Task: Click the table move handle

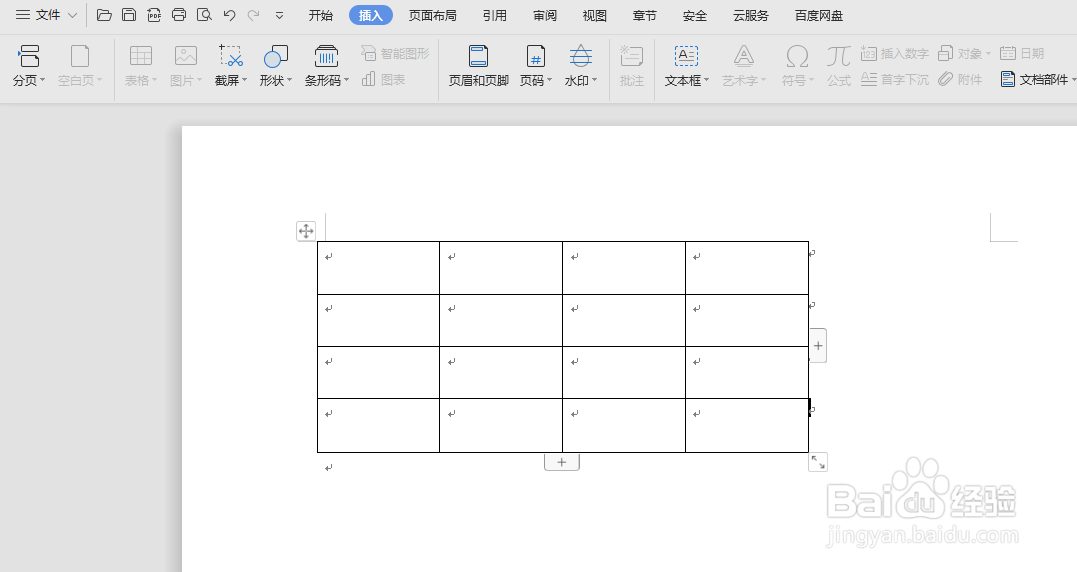Action: coord(306,231)
